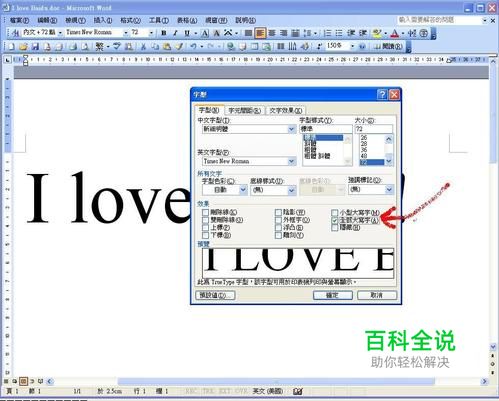This screenshot has height=401, width=499.
Task: Click the spelling status book icon
Action: click(x=298, y=391)
